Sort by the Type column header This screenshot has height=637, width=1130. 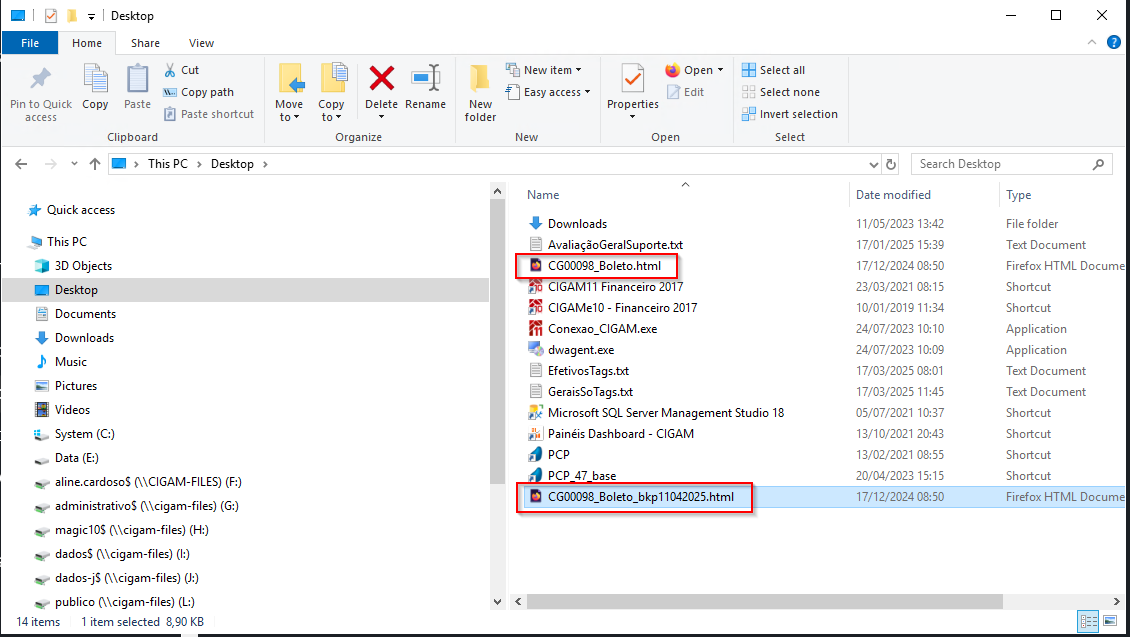pyautogui.click(x=1018, y=195)
